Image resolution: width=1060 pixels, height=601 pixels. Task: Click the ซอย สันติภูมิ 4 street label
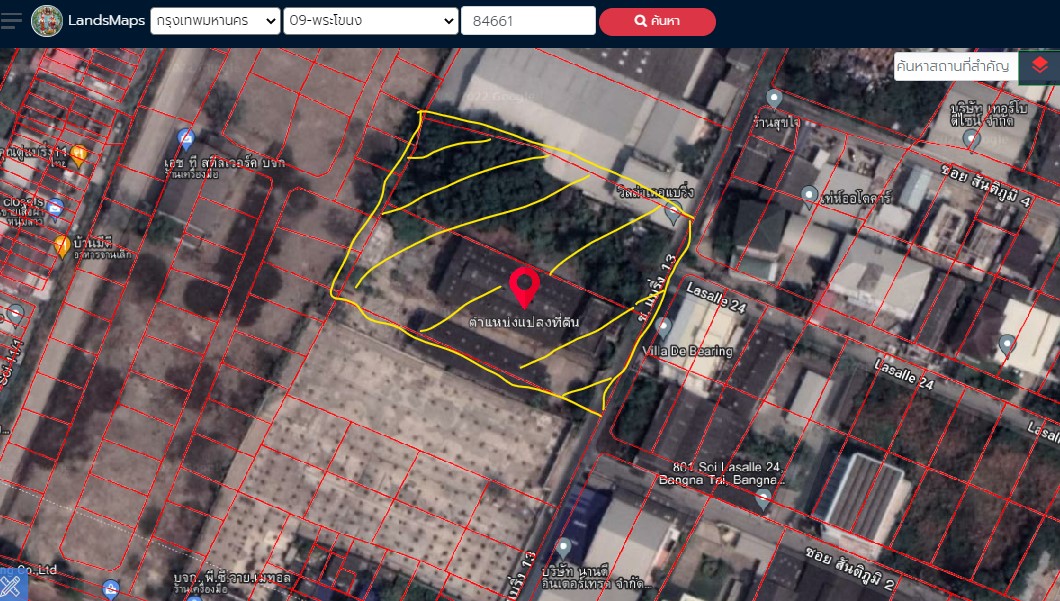click(986, 185)
